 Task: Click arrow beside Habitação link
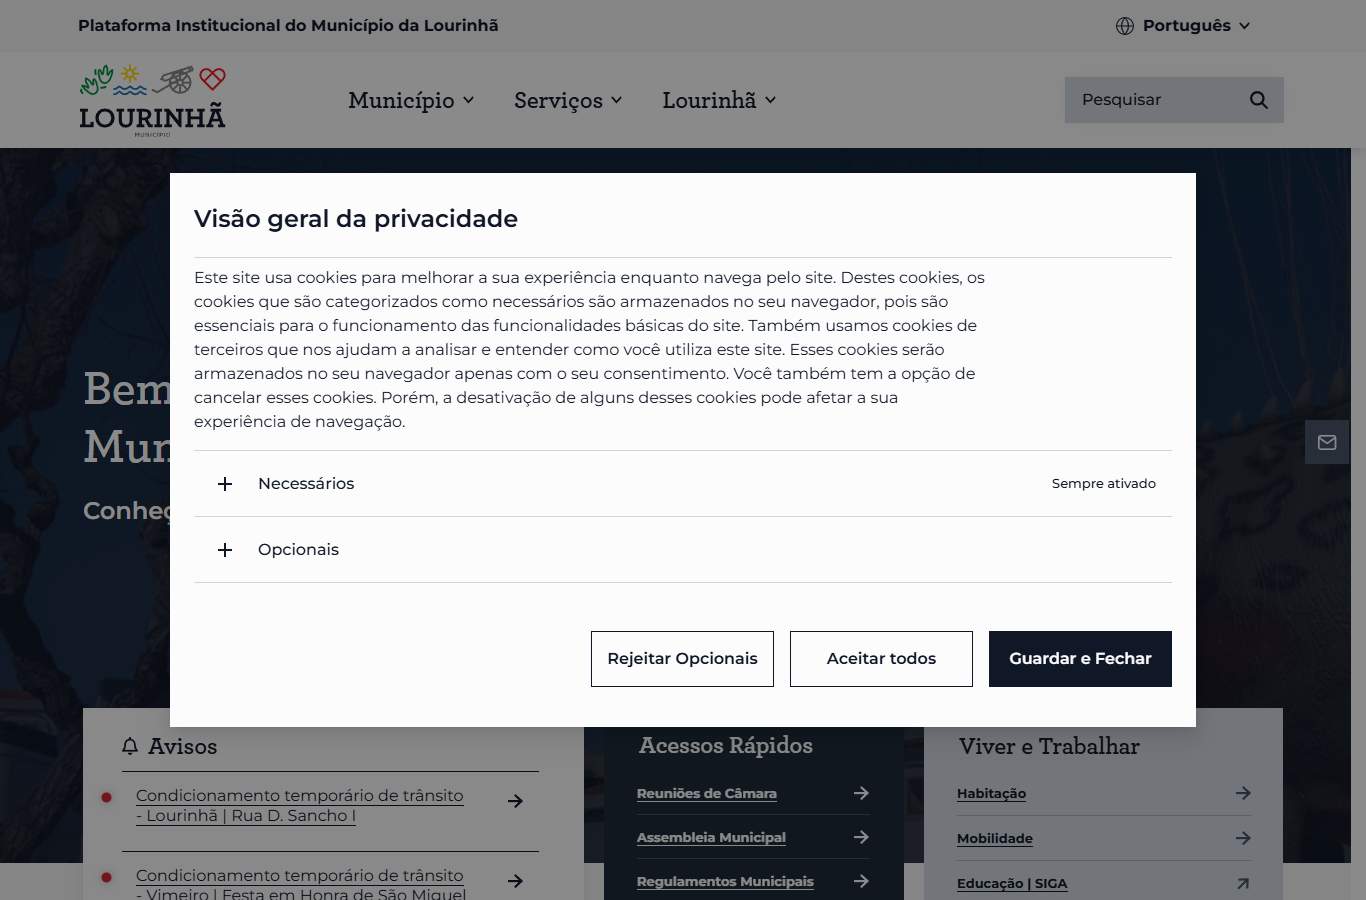1243,793
